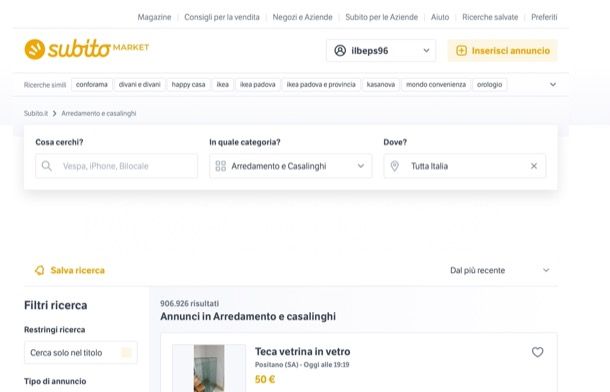Click the Subito Market logo
Image resolution: width=610 pixels, height=392 pixels.
pyautogui.click(x=87, y=49)
